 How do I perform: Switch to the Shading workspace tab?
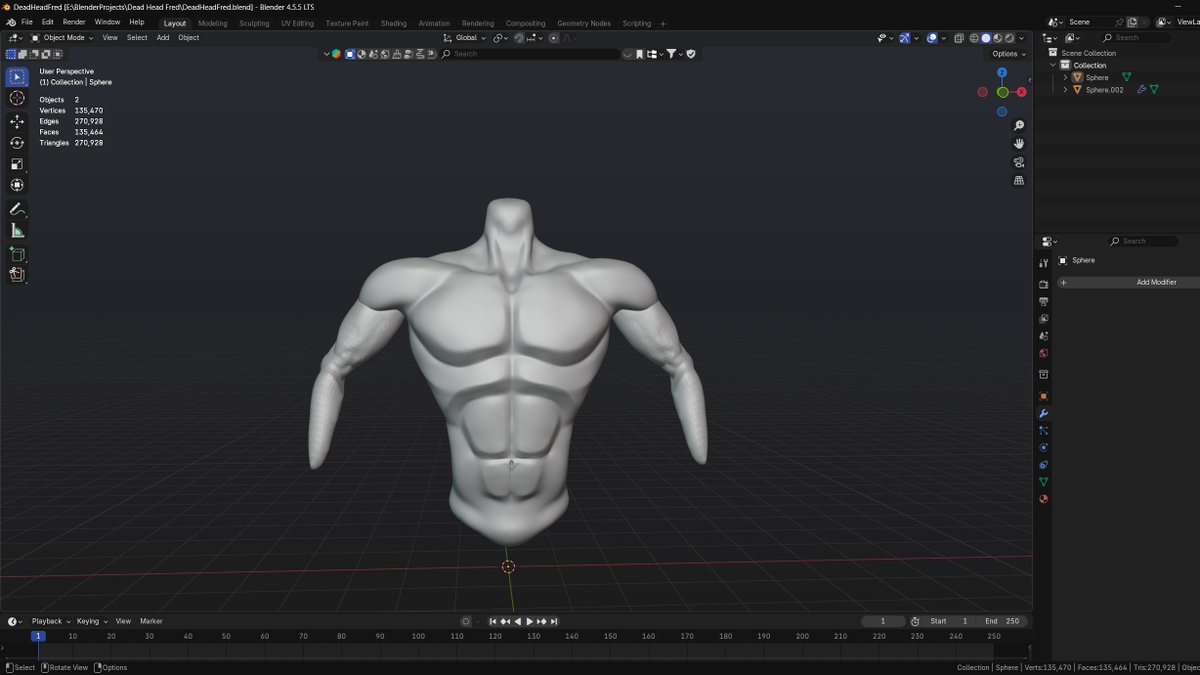[393, 23]
